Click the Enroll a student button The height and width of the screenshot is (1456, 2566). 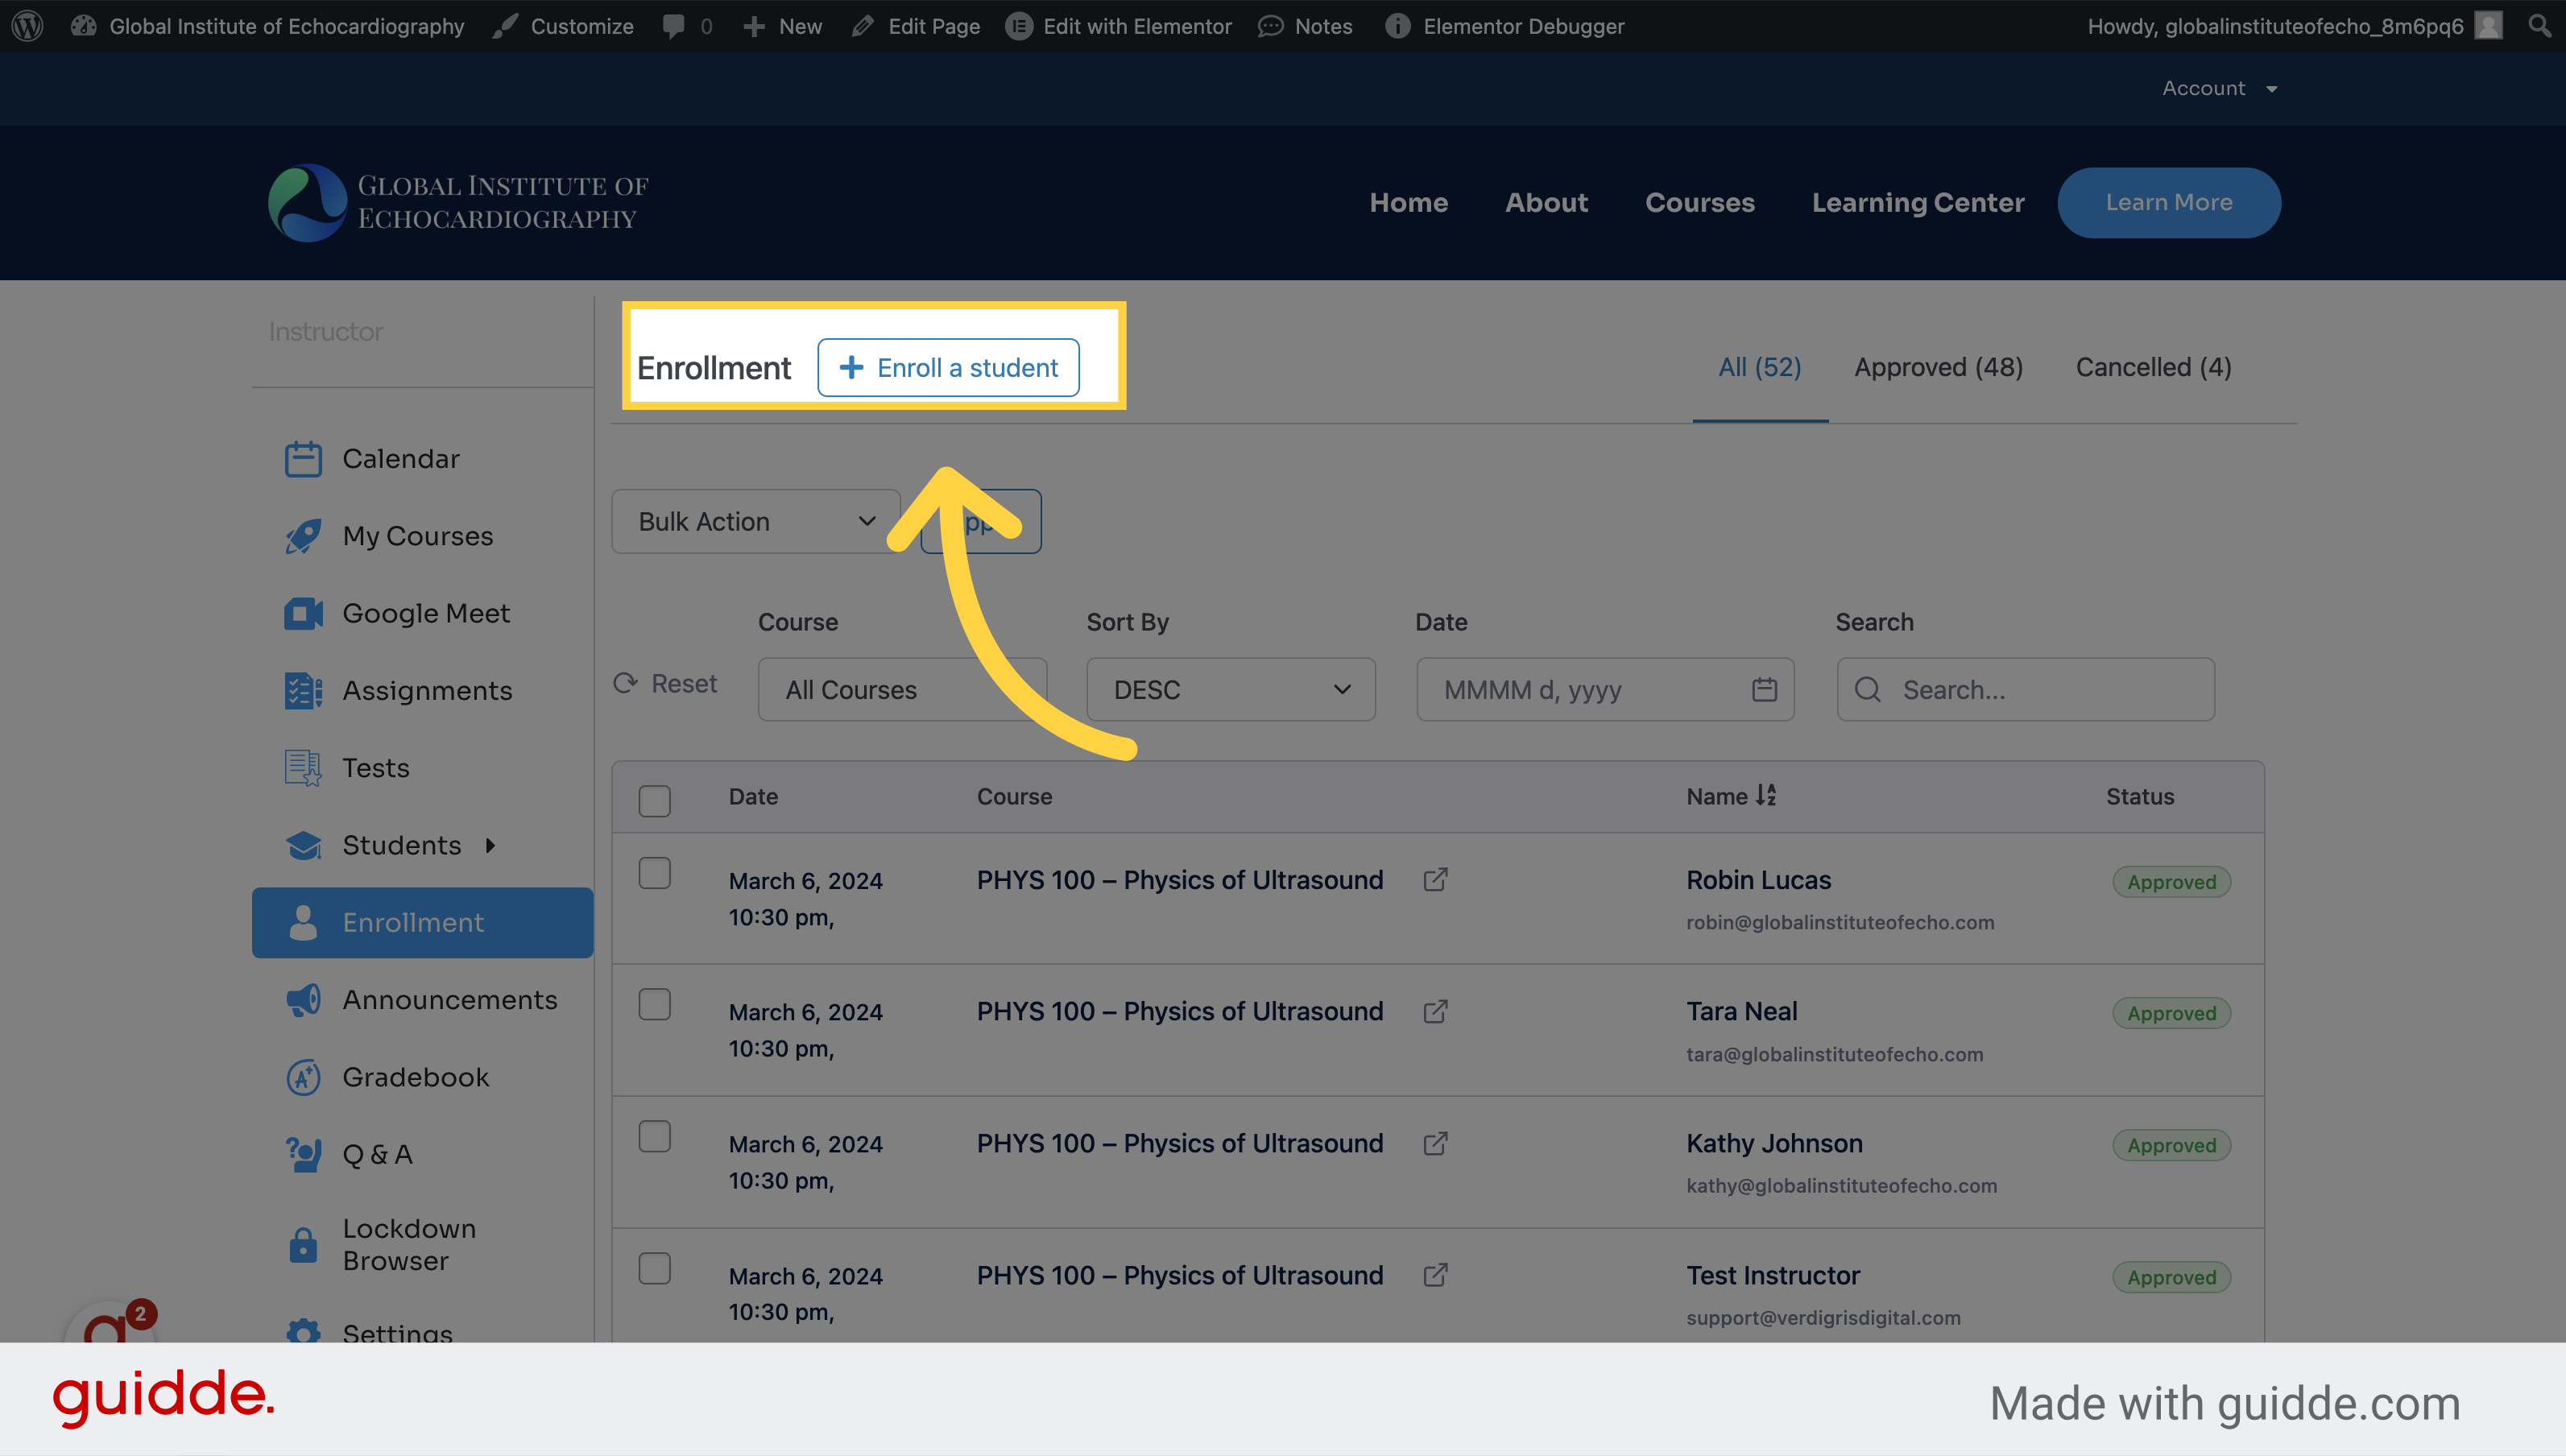(x=948, y=367)
